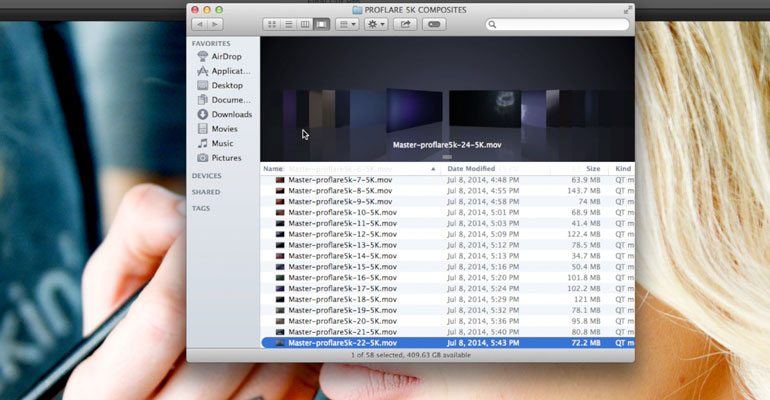Go forward with the Finder forward arrow
Screen dimensions: 770x400
[x=215, y=24]
